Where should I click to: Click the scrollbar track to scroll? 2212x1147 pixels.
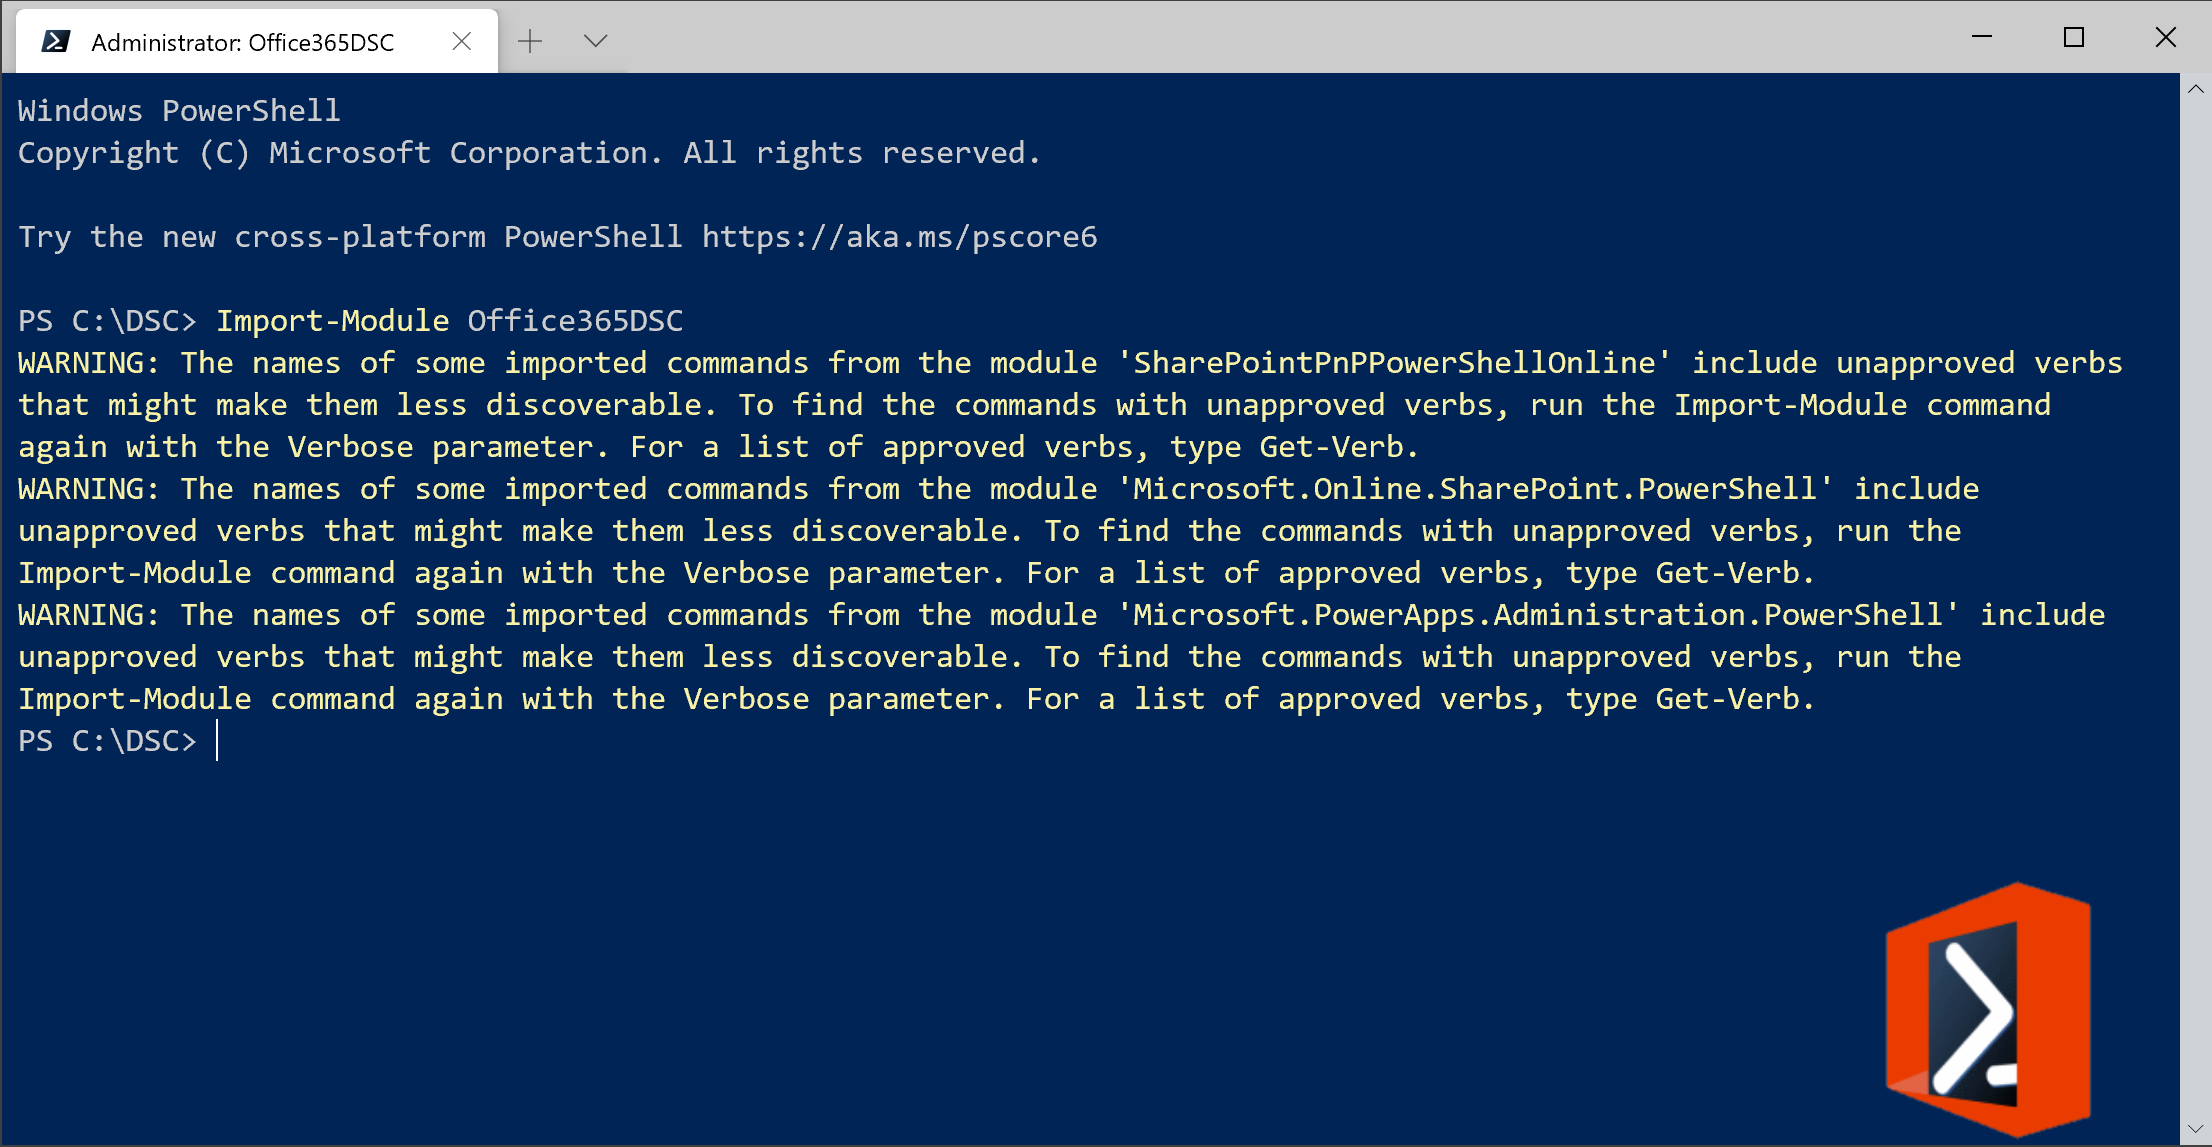click(2196, 600)
